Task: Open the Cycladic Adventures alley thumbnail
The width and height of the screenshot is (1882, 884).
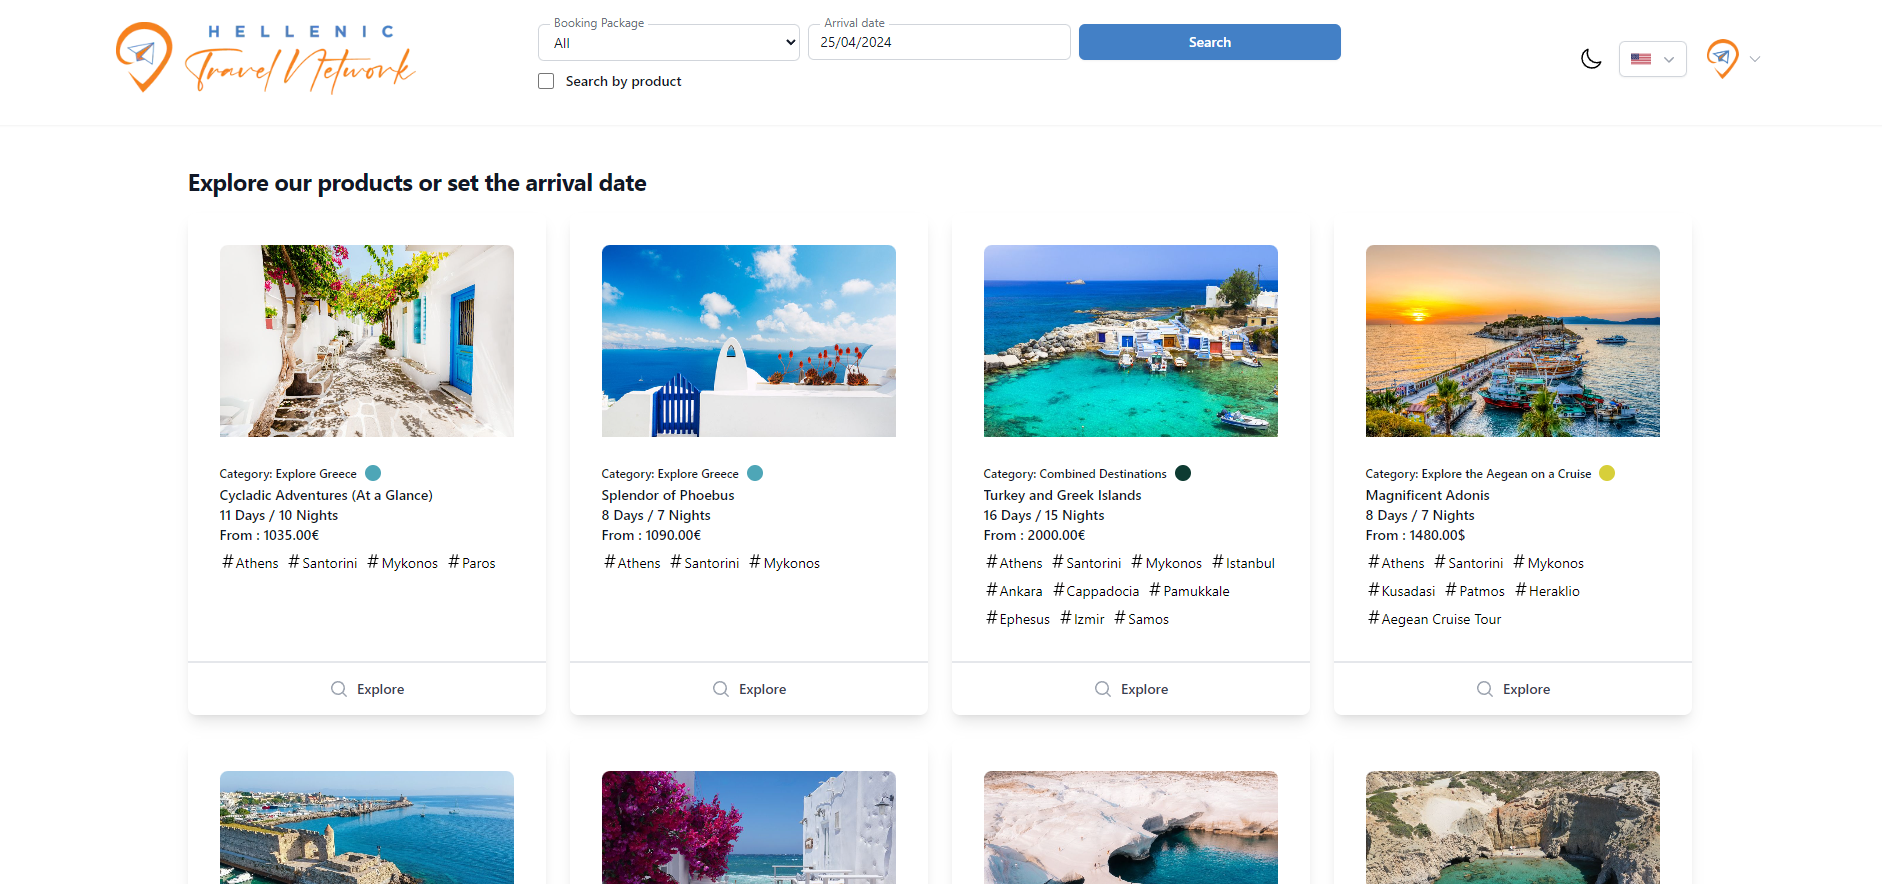Action: pyautogui.click(x=367, y=341)
